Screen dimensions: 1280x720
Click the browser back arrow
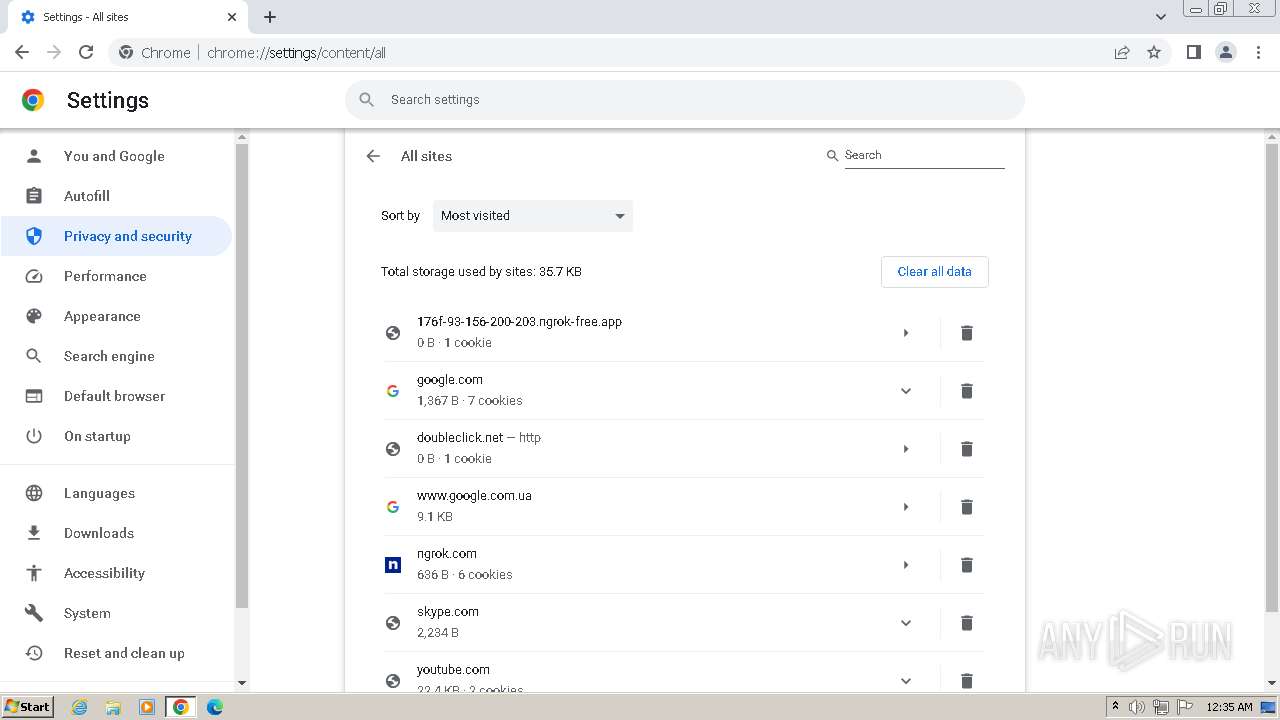pos(22,52)
